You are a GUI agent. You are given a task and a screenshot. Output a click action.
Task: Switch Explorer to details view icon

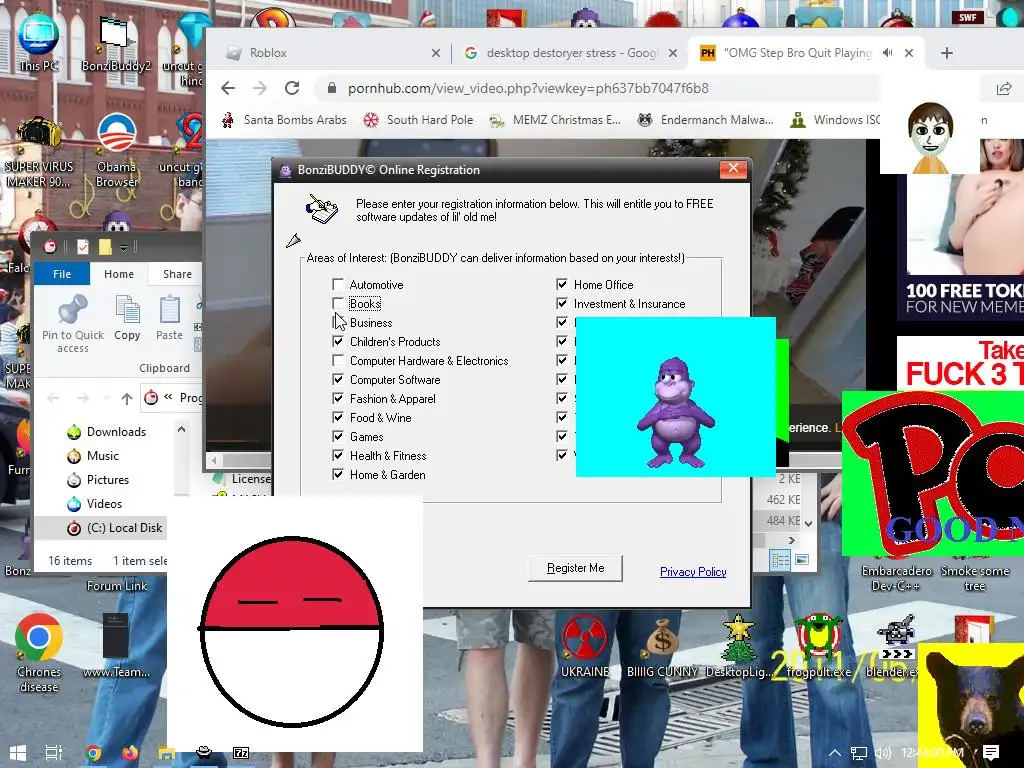780,560
